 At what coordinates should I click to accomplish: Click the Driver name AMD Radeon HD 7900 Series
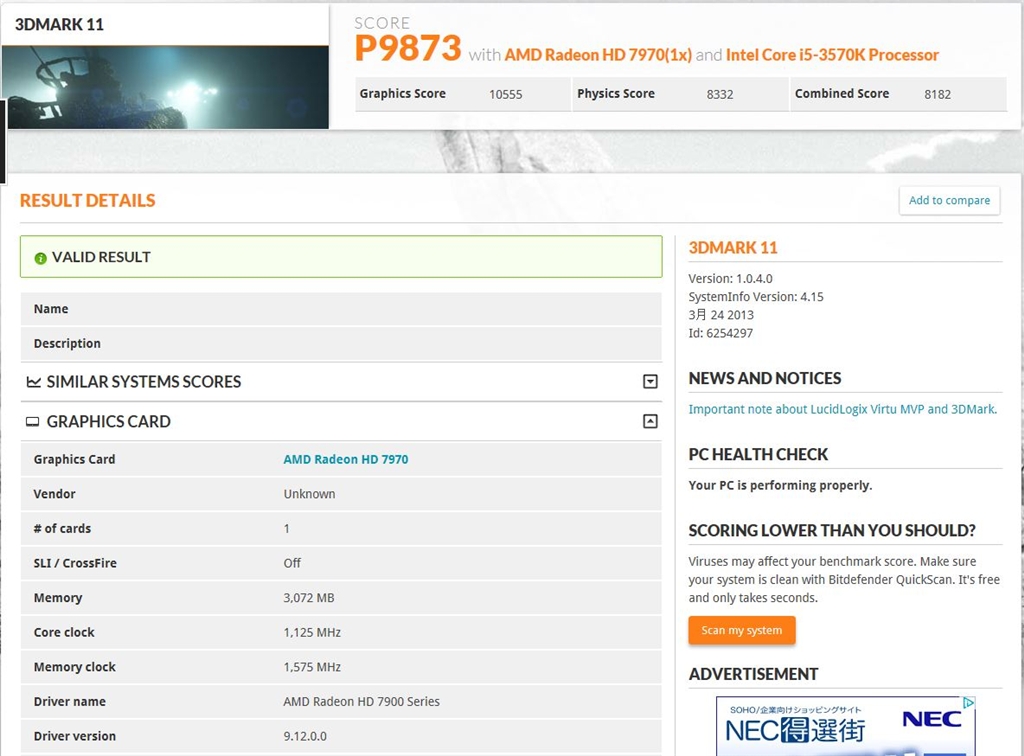(361, 702)
